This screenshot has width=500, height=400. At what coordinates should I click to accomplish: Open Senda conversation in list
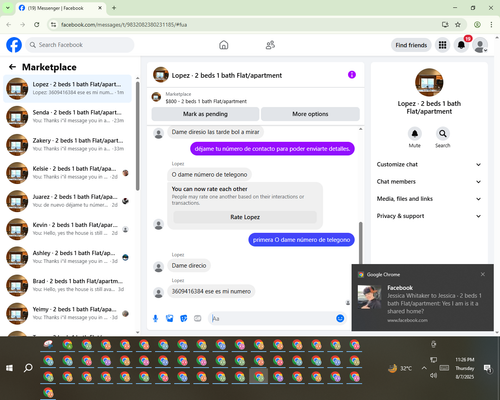[67, 117]
